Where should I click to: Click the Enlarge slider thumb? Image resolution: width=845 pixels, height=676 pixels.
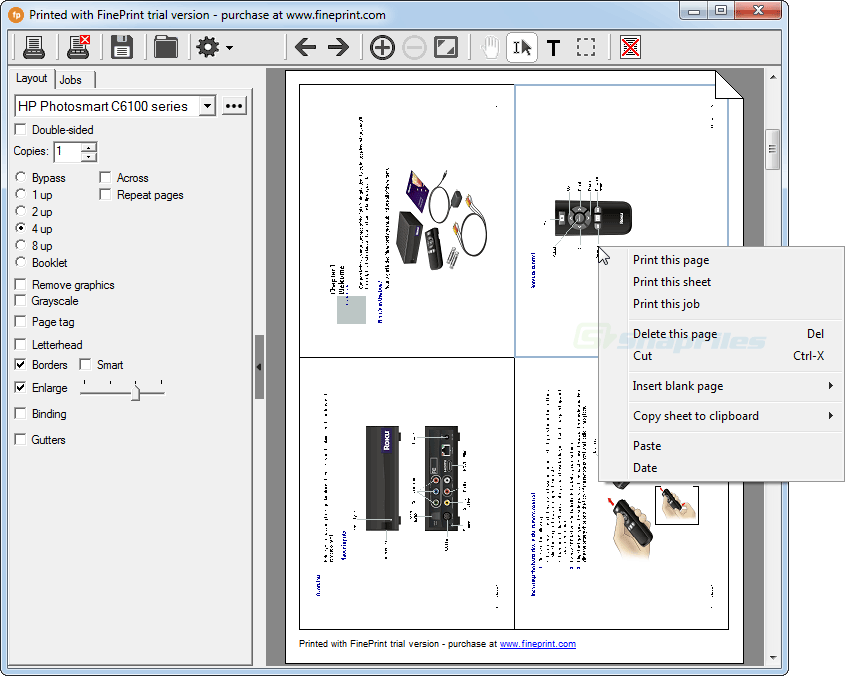[x=136, y=391]
